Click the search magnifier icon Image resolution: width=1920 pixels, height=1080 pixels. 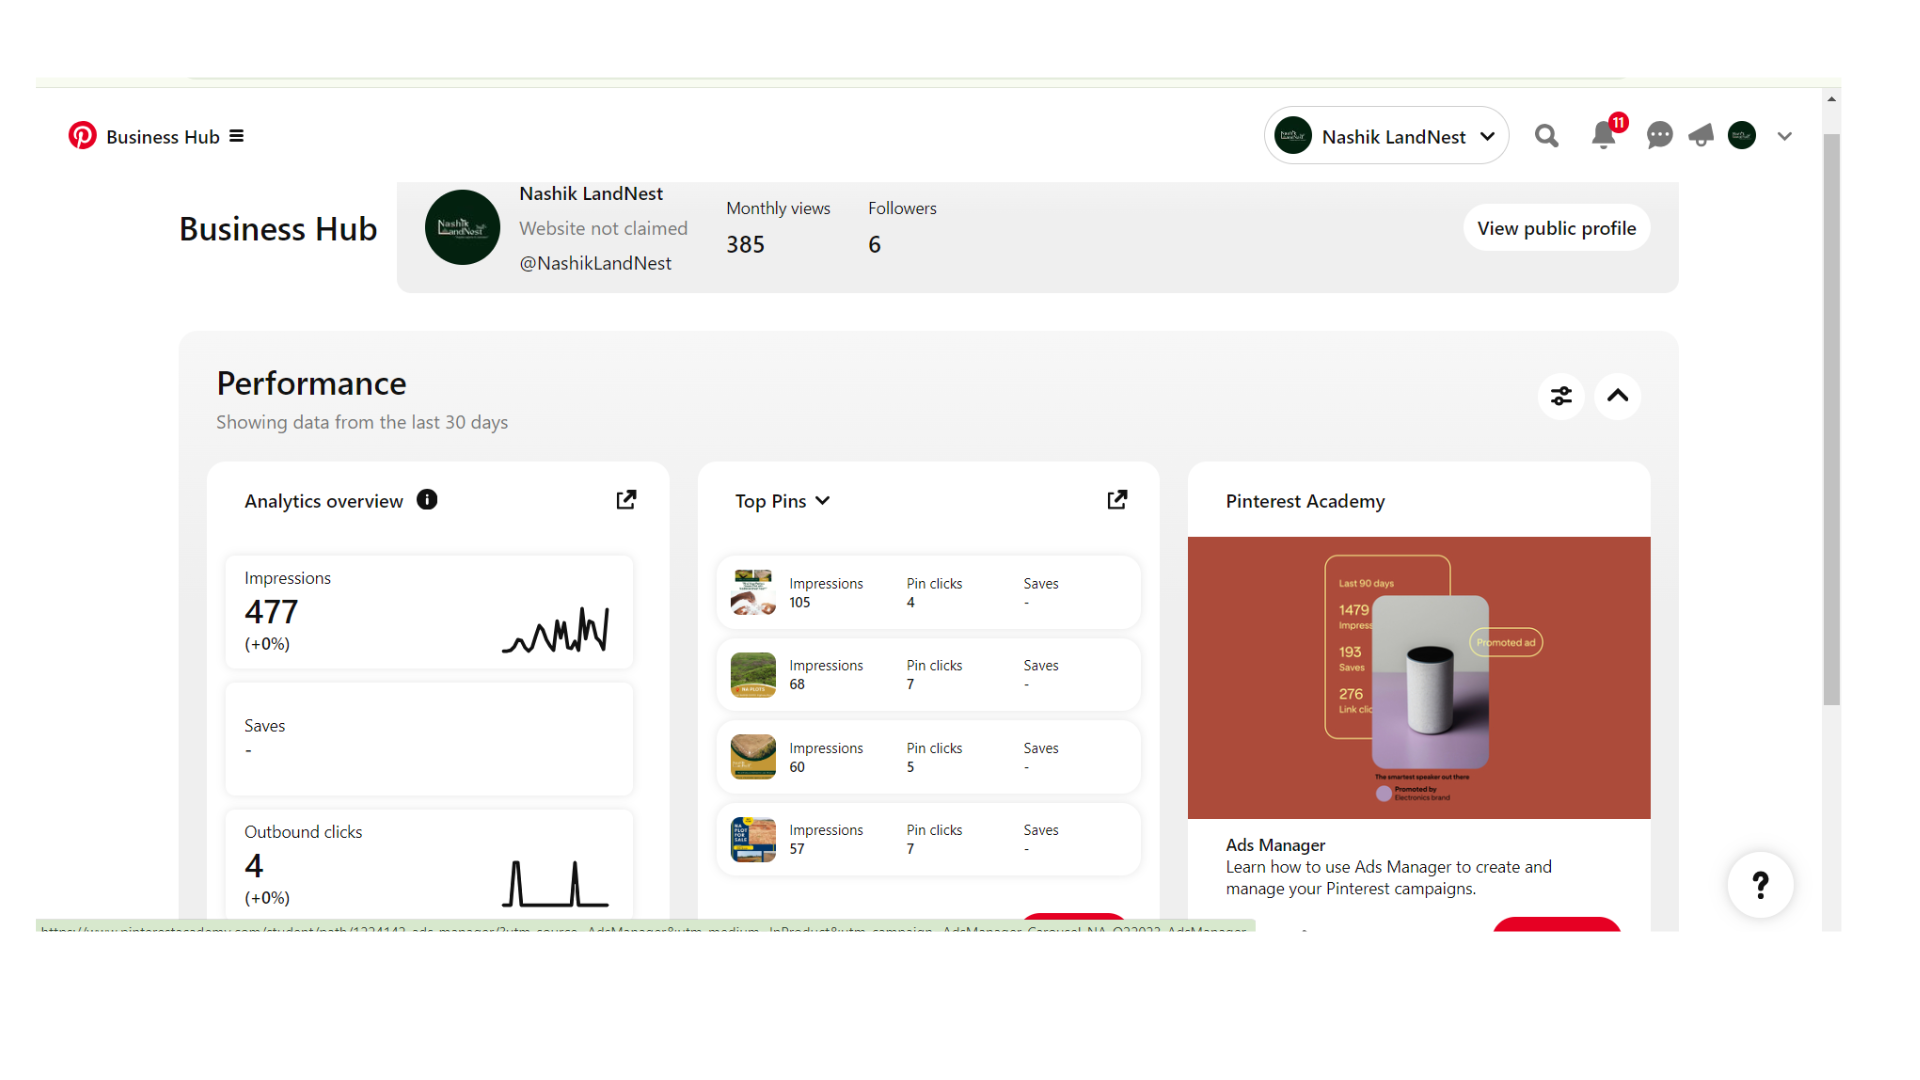pyautogui.click(x=1546, y=135)
